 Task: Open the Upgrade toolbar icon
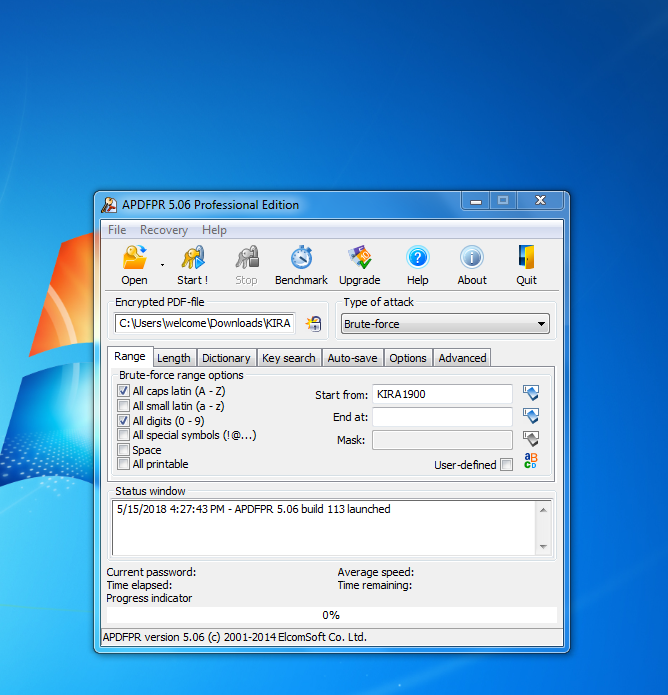tap(359, 265)
